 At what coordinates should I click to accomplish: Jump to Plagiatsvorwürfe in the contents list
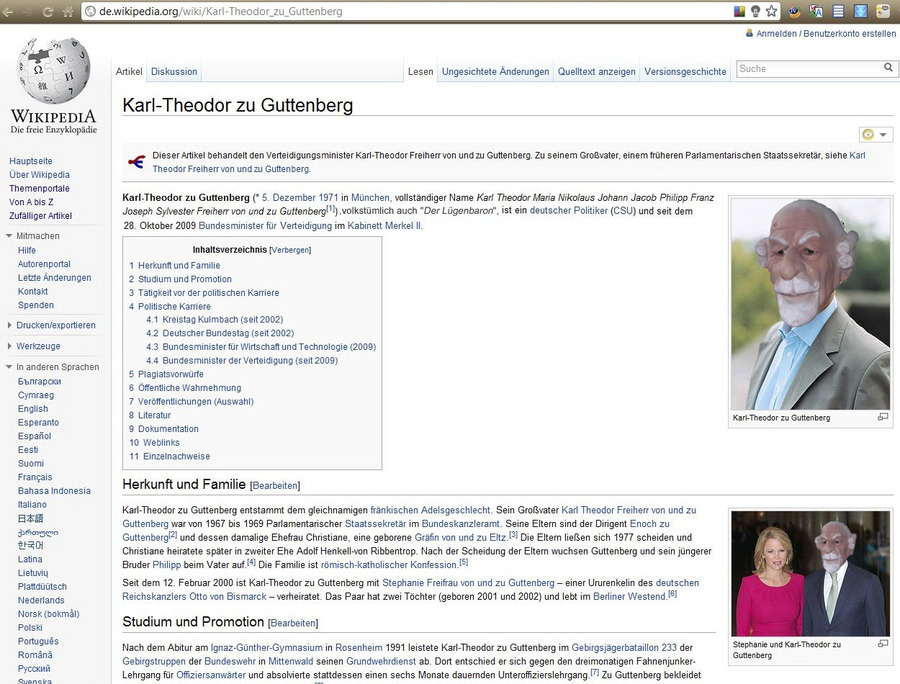click(170, 374)
